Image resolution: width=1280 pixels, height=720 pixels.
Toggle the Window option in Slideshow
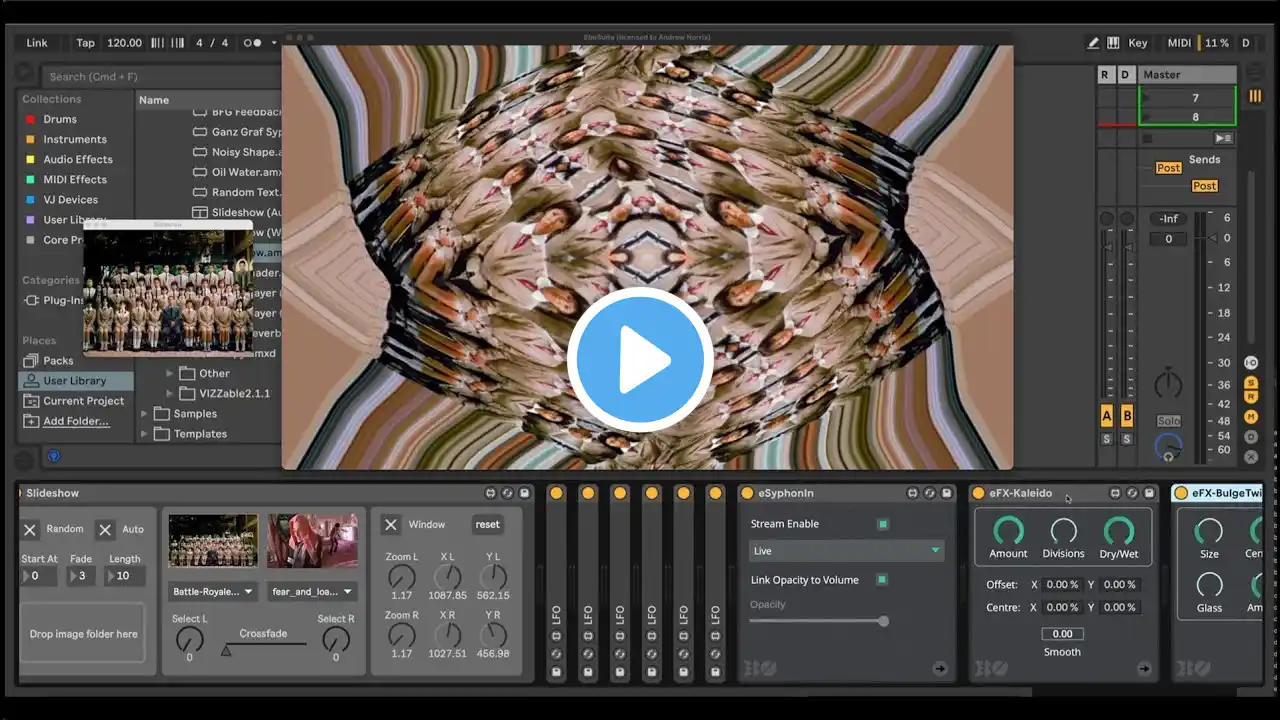coord(391,524)
